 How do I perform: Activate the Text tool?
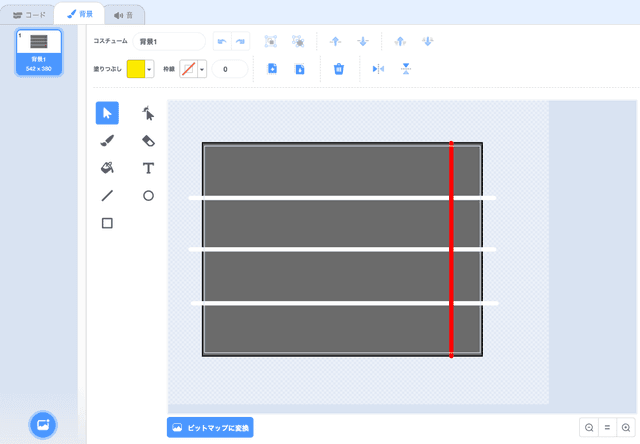point(148,168)
